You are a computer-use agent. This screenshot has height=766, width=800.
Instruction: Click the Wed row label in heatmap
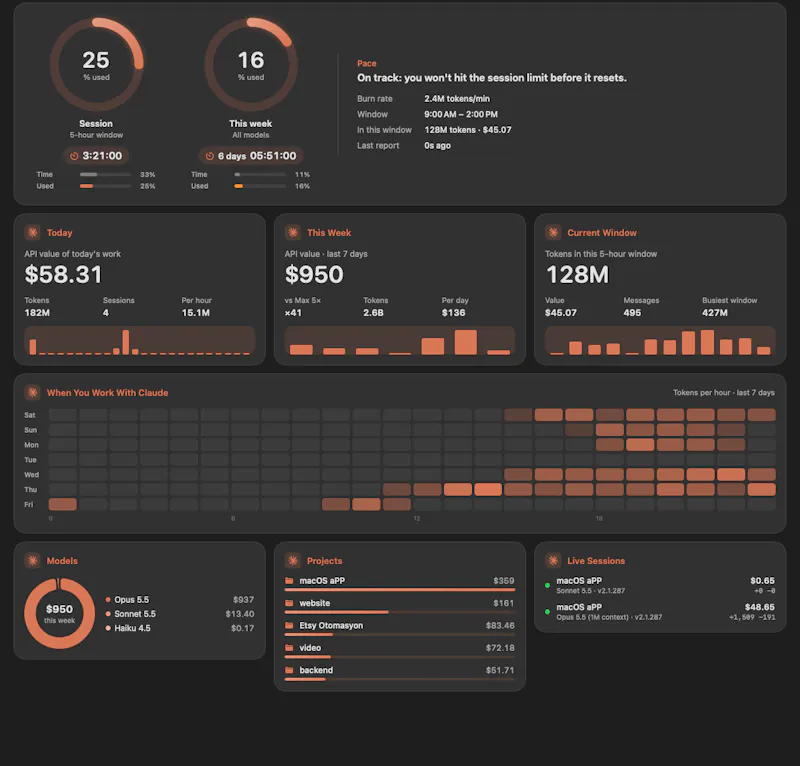(x=32, y=475)
